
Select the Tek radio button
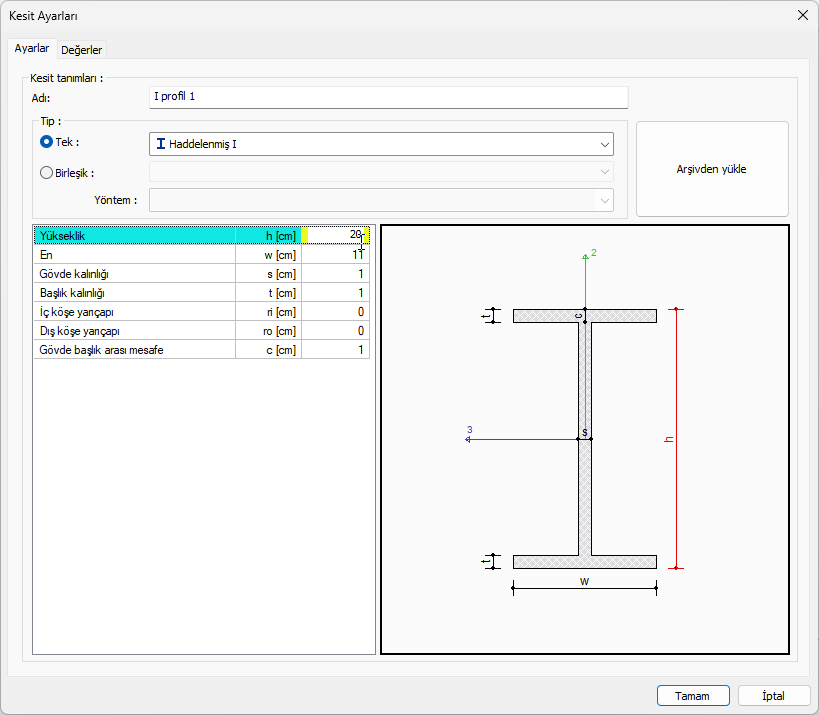[46, 142]
